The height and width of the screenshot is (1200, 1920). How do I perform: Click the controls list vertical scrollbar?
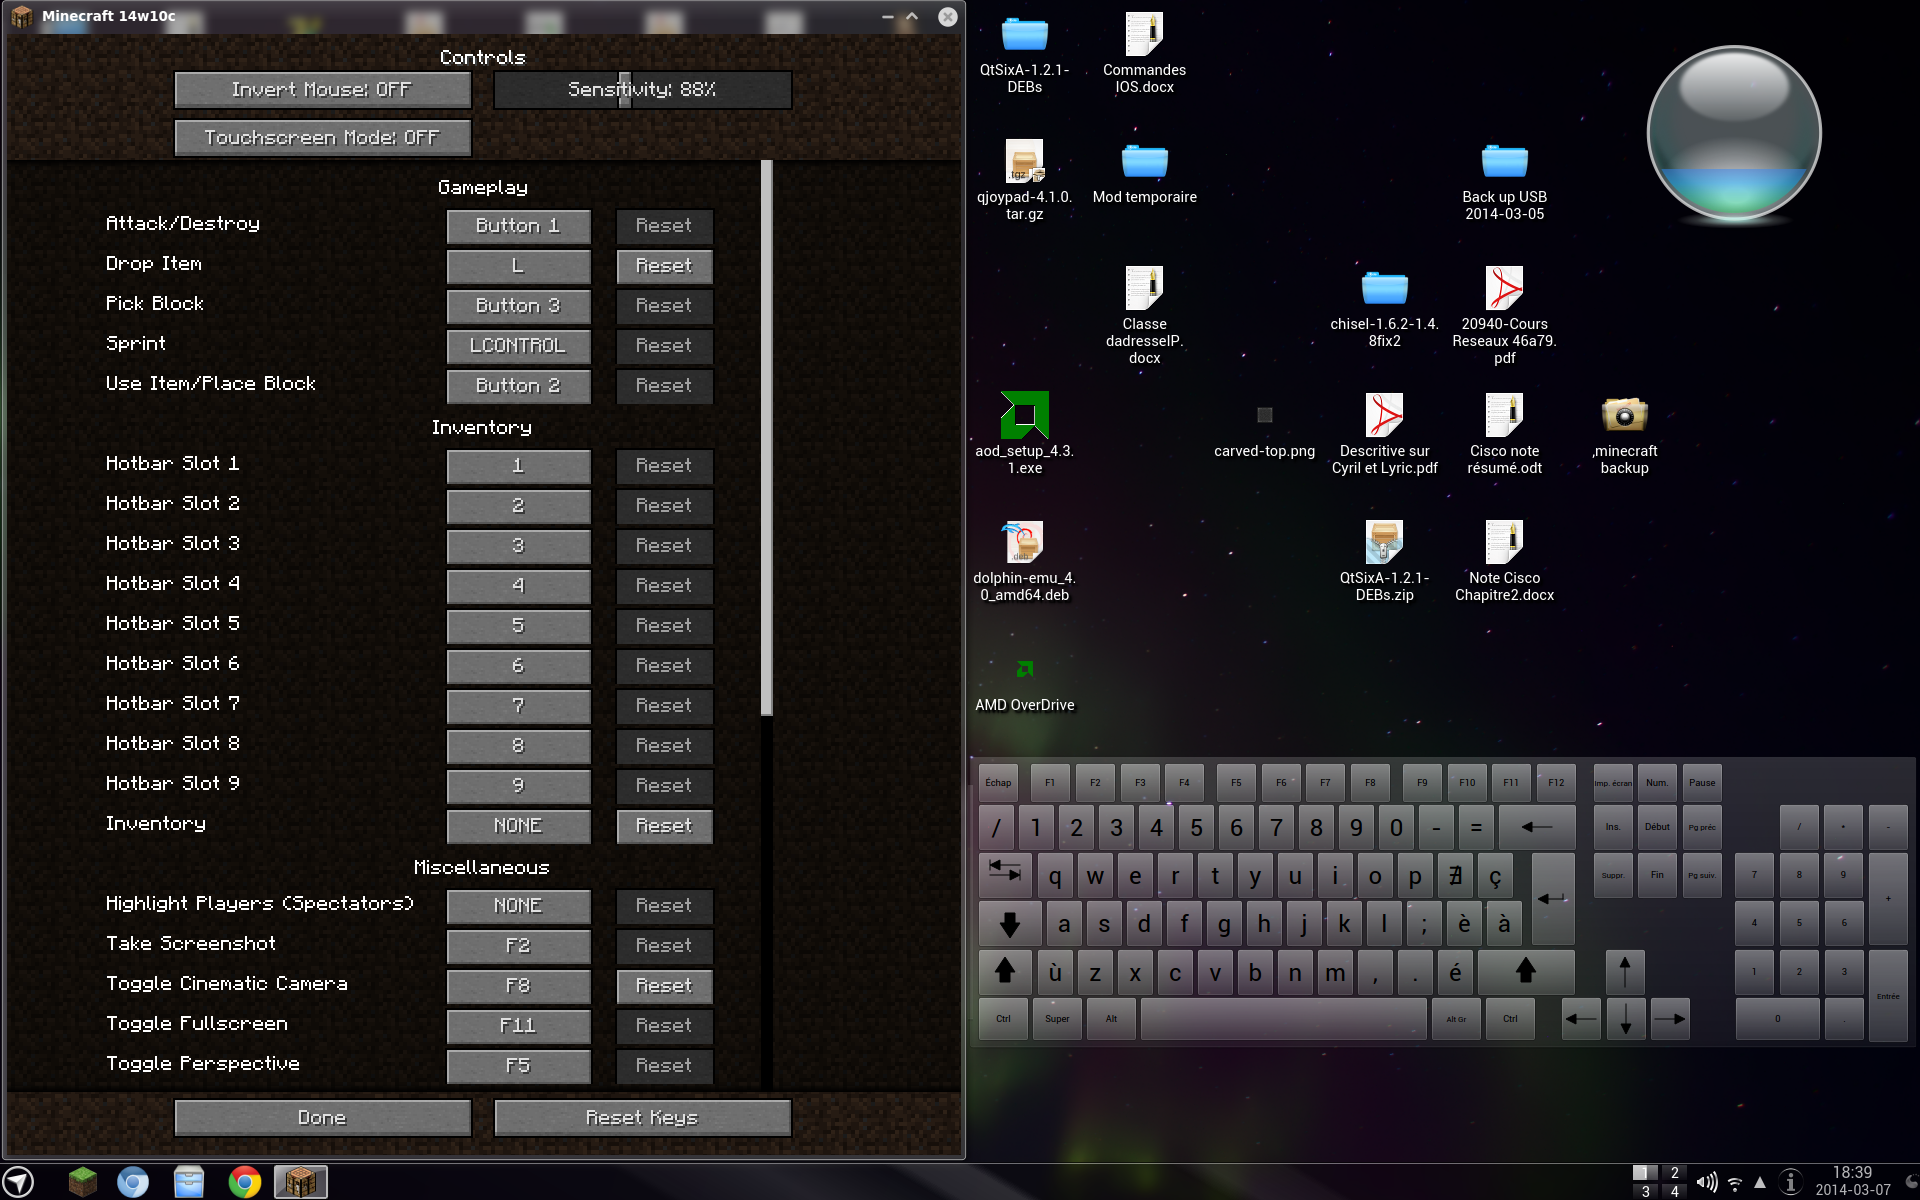pos(766,438)
